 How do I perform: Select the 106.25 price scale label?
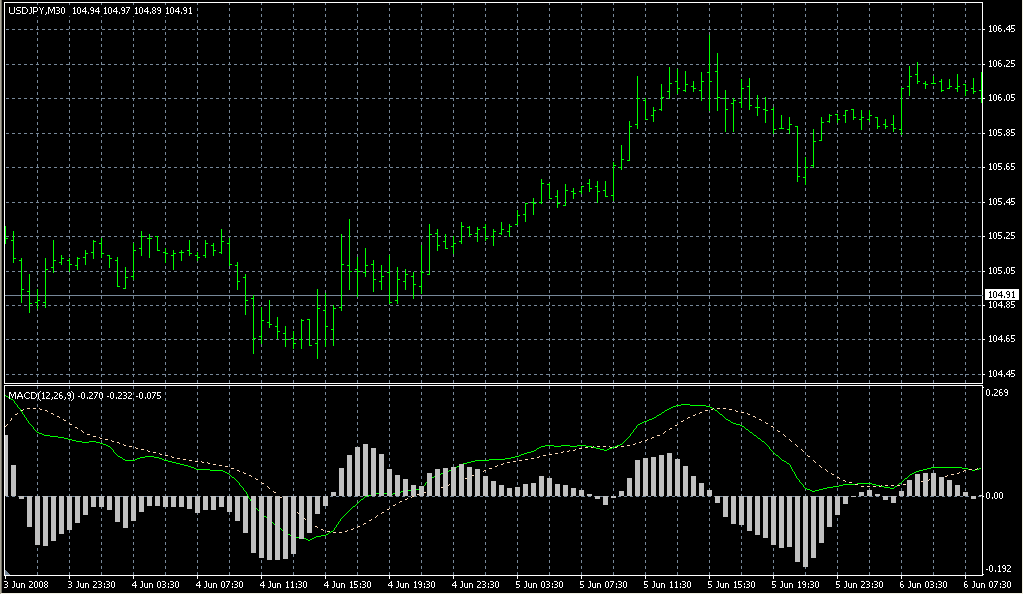(1001, 63)
